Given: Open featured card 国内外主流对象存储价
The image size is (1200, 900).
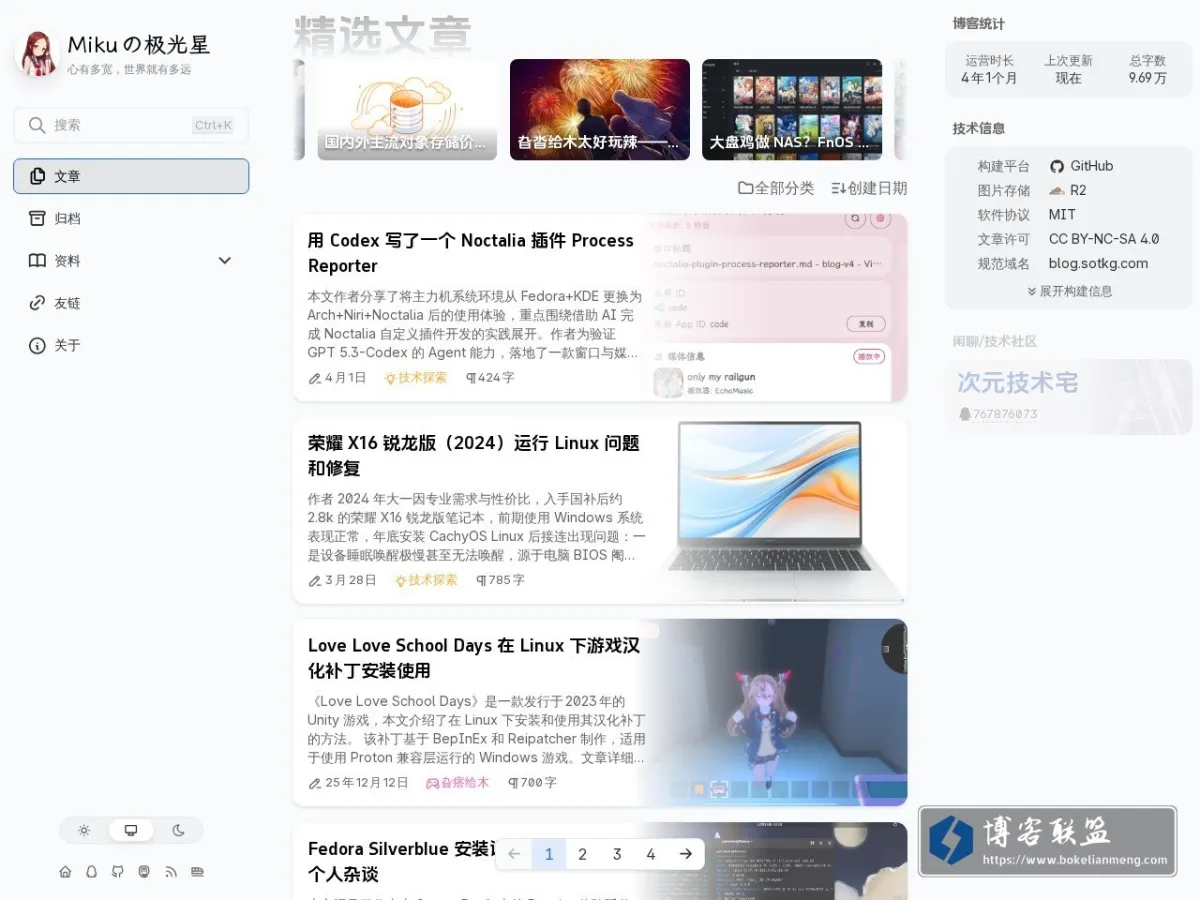Looking at the screenshot, I should click(407, 109).
